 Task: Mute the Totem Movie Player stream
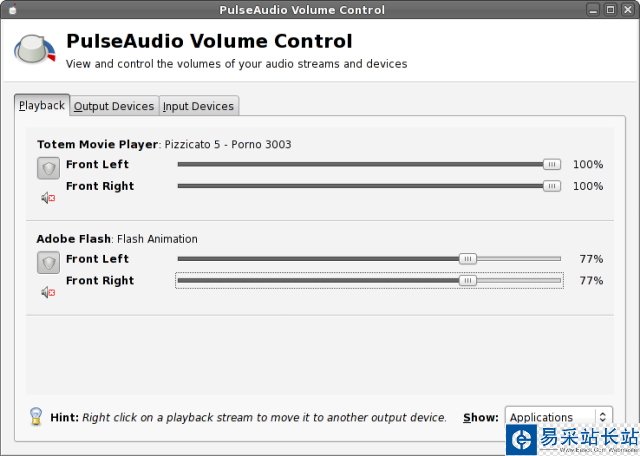pyautogui.click(x=48, y=197)
